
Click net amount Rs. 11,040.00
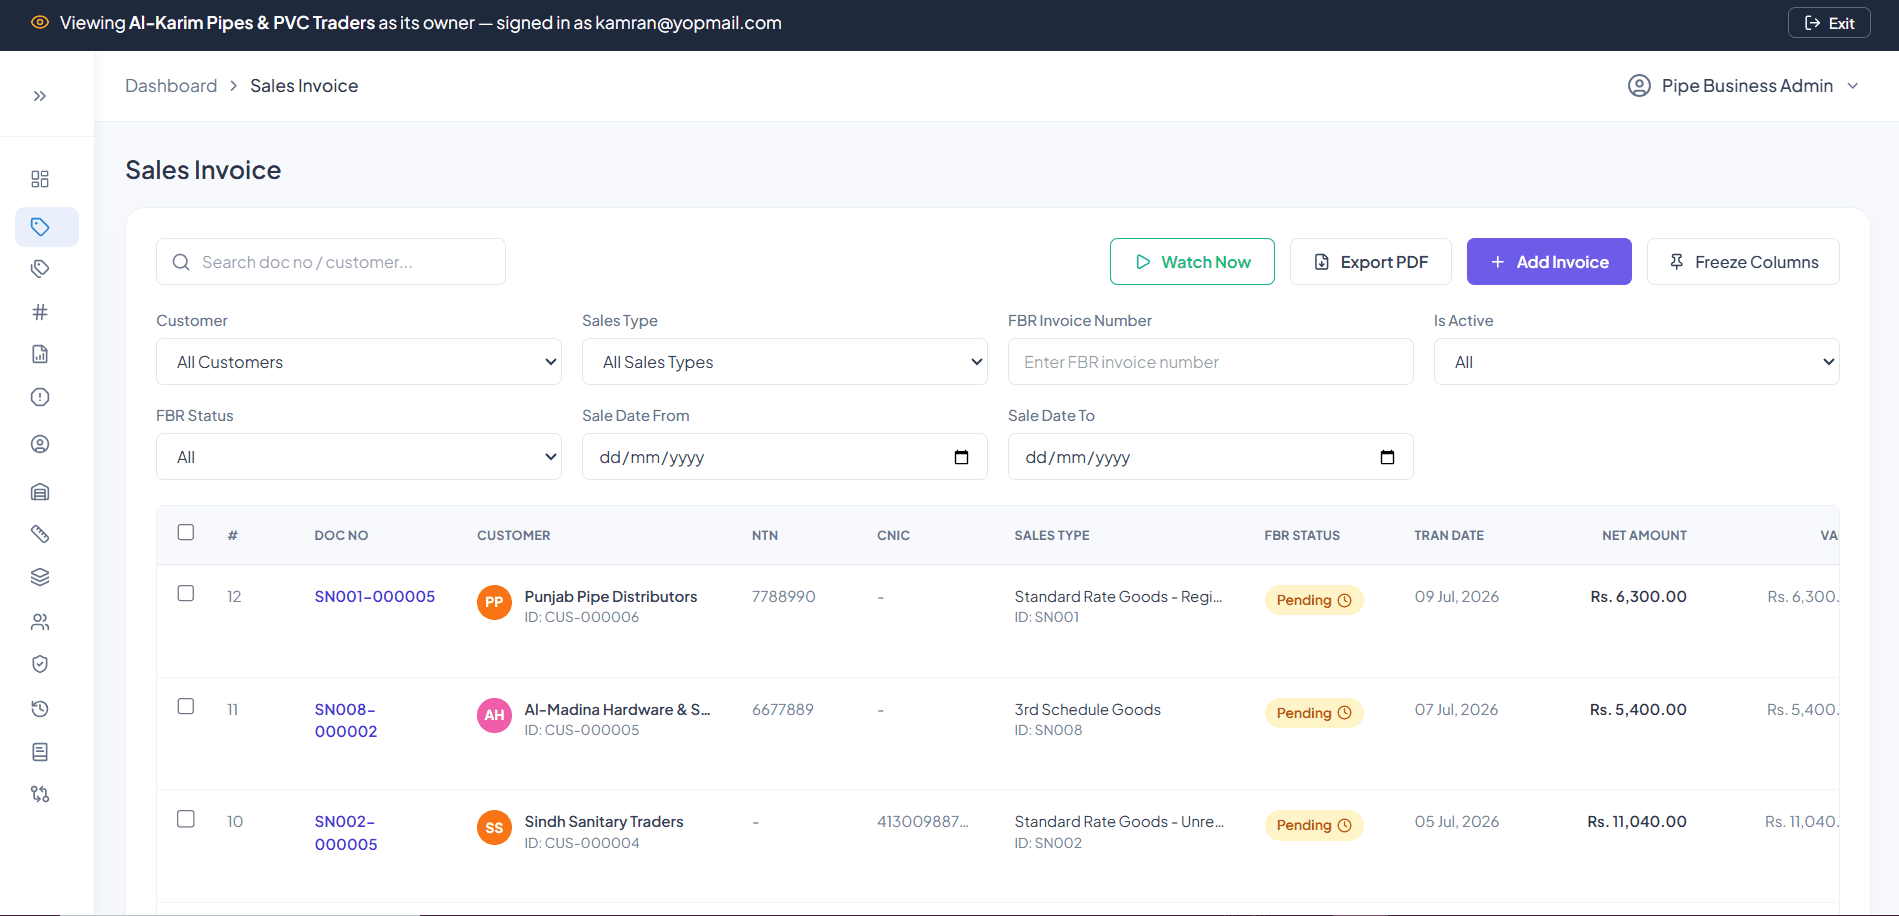(1637, 822)
